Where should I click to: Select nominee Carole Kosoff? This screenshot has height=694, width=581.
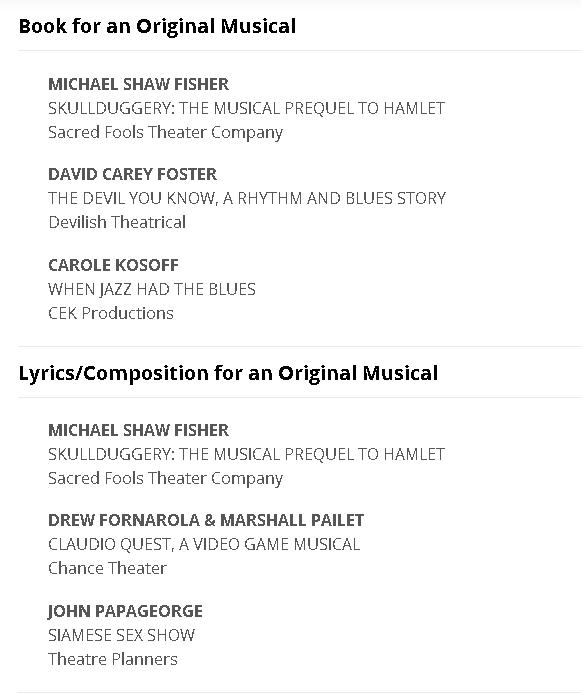[113, 265]
